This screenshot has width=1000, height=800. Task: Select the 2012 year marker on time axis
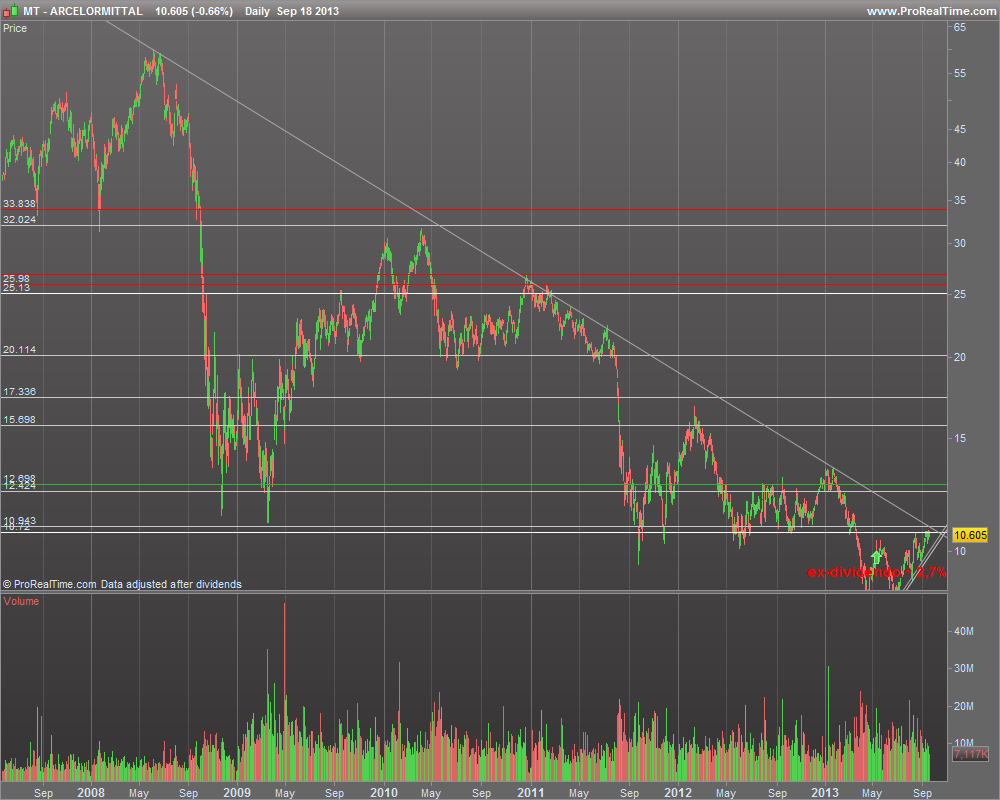pos(677,792)
